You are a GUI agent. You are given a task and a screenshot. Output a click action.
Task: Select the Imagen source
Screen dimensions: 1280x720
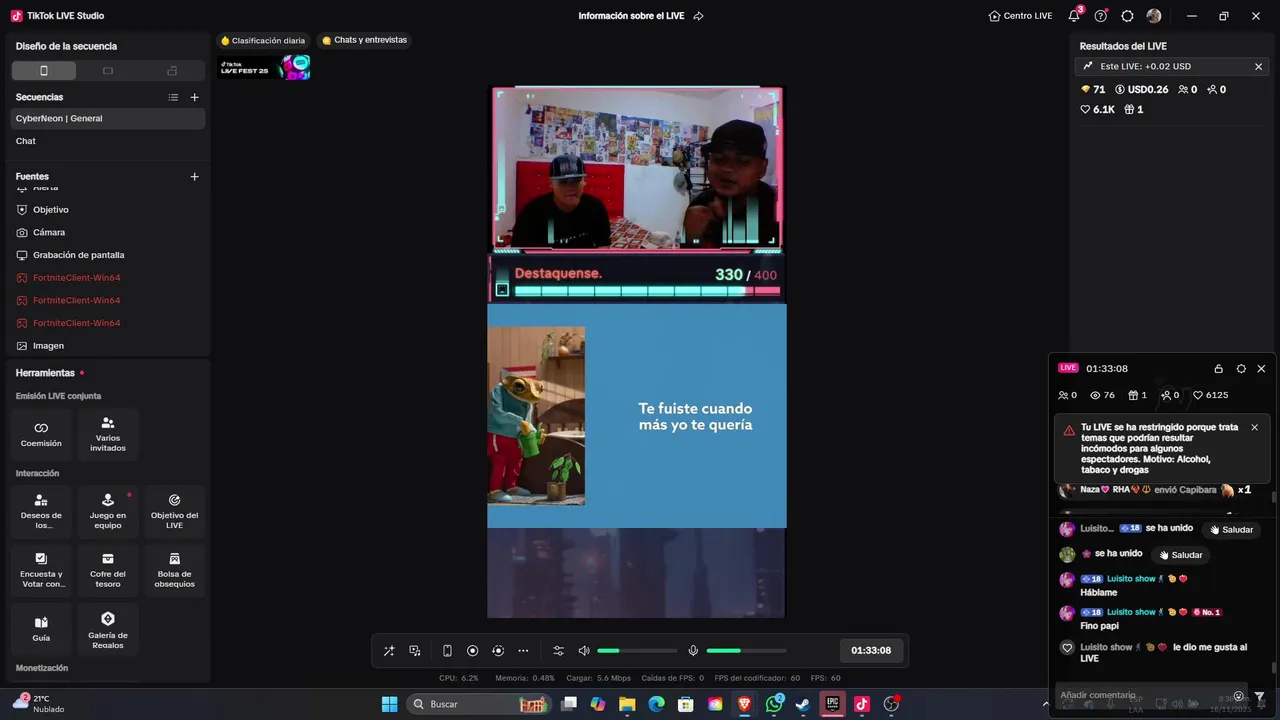coord(108,346)
